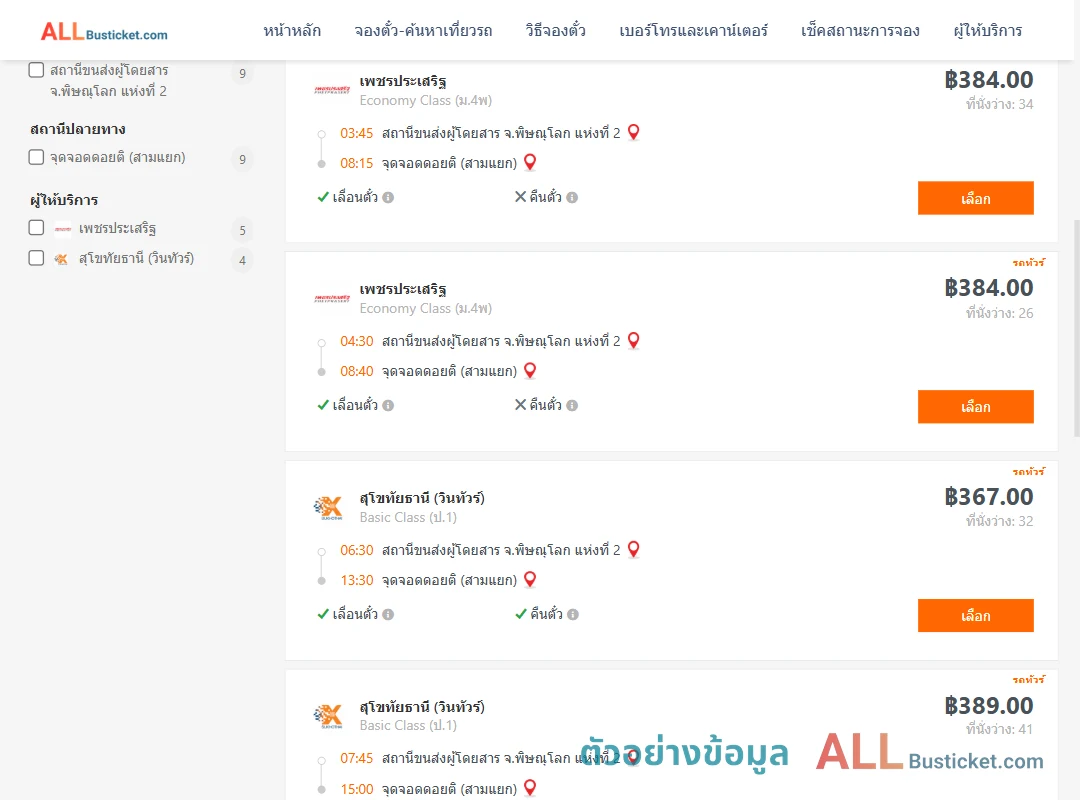Click the ผู้ให้บริการ sidebar filter heading
The height and width of the screenshot is (800, 1080).
coord(64,201)
